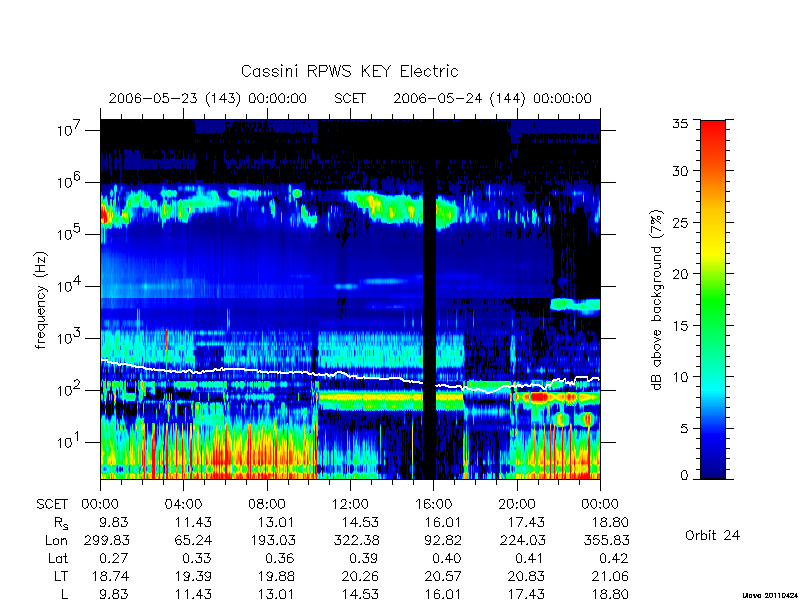Click the LT value '20.26'
Viewport: 800px width, 600px height.
click(x=360, y=576)
